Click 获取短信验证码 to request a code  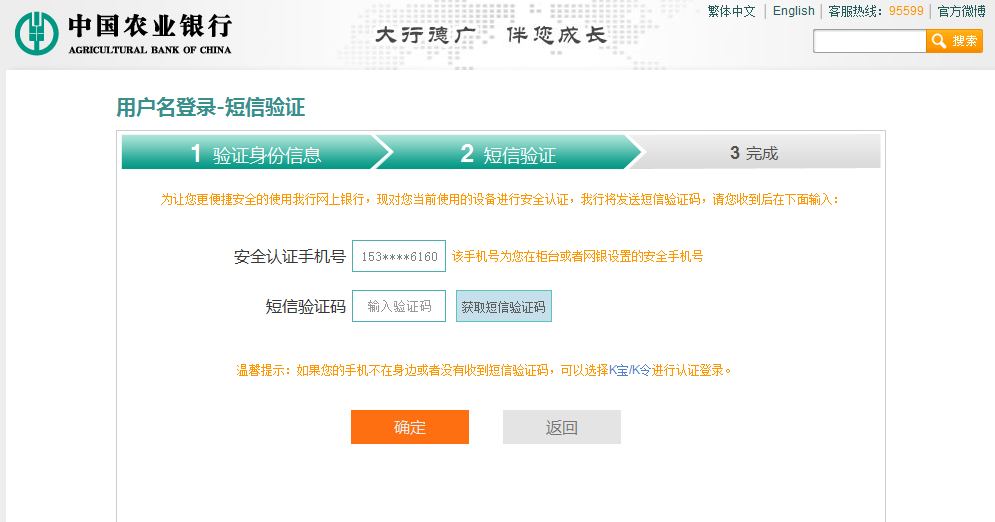click(503, 307)
